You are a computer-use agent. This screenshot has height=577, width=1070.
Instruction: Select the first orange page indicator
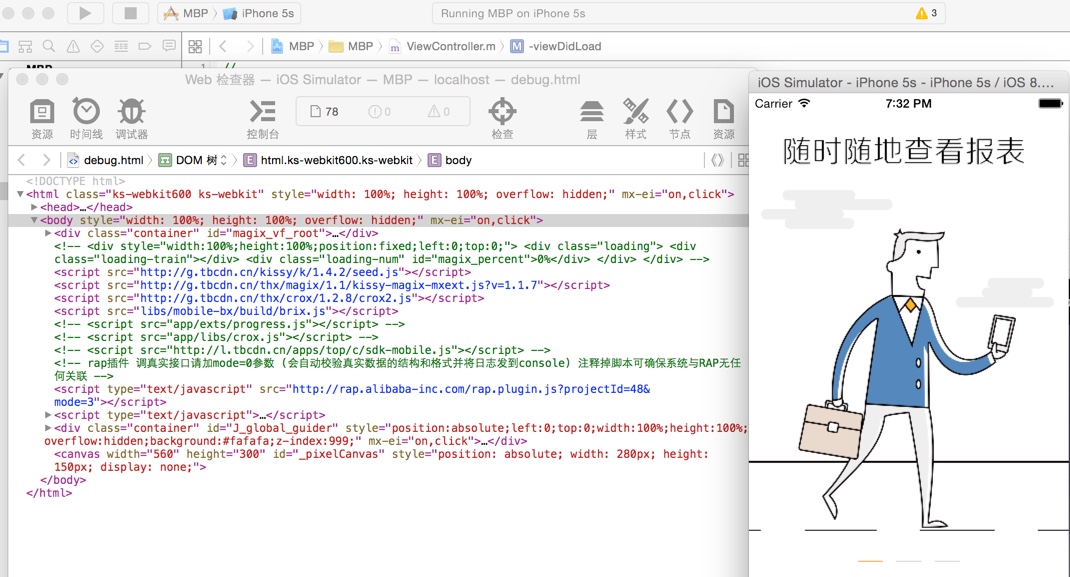point(870,561)
